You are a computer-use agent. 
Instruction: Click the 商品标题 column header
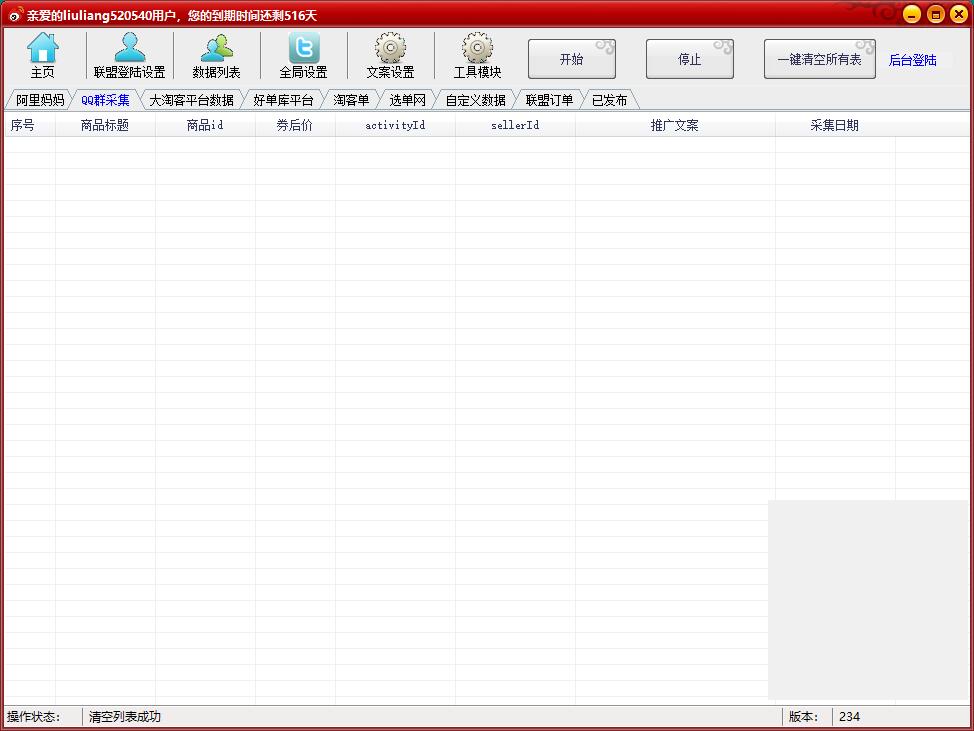pyautogui.click(x=105, y=126)
